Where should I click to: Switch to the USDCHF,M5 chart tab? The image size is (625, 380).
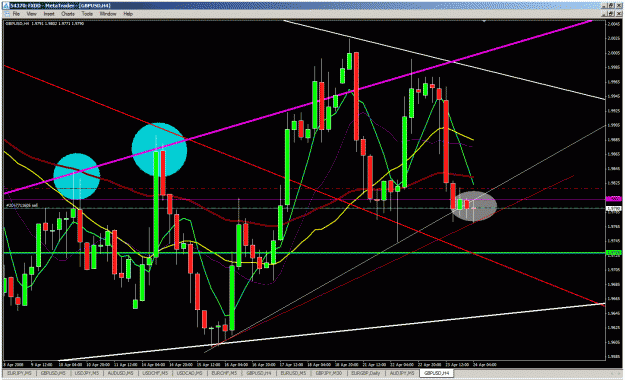pos(155,373)
